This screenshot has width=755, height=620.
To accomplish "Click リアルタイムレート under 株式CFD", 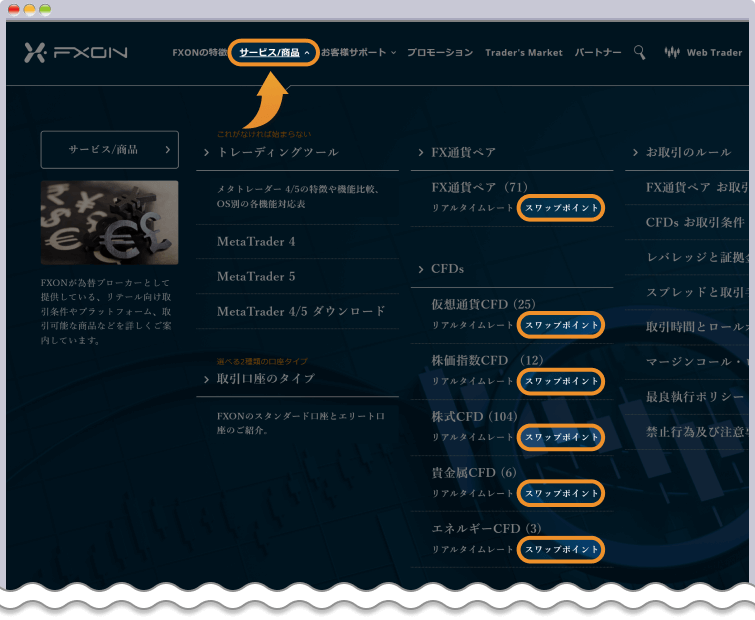I will (x=472, y=437).
